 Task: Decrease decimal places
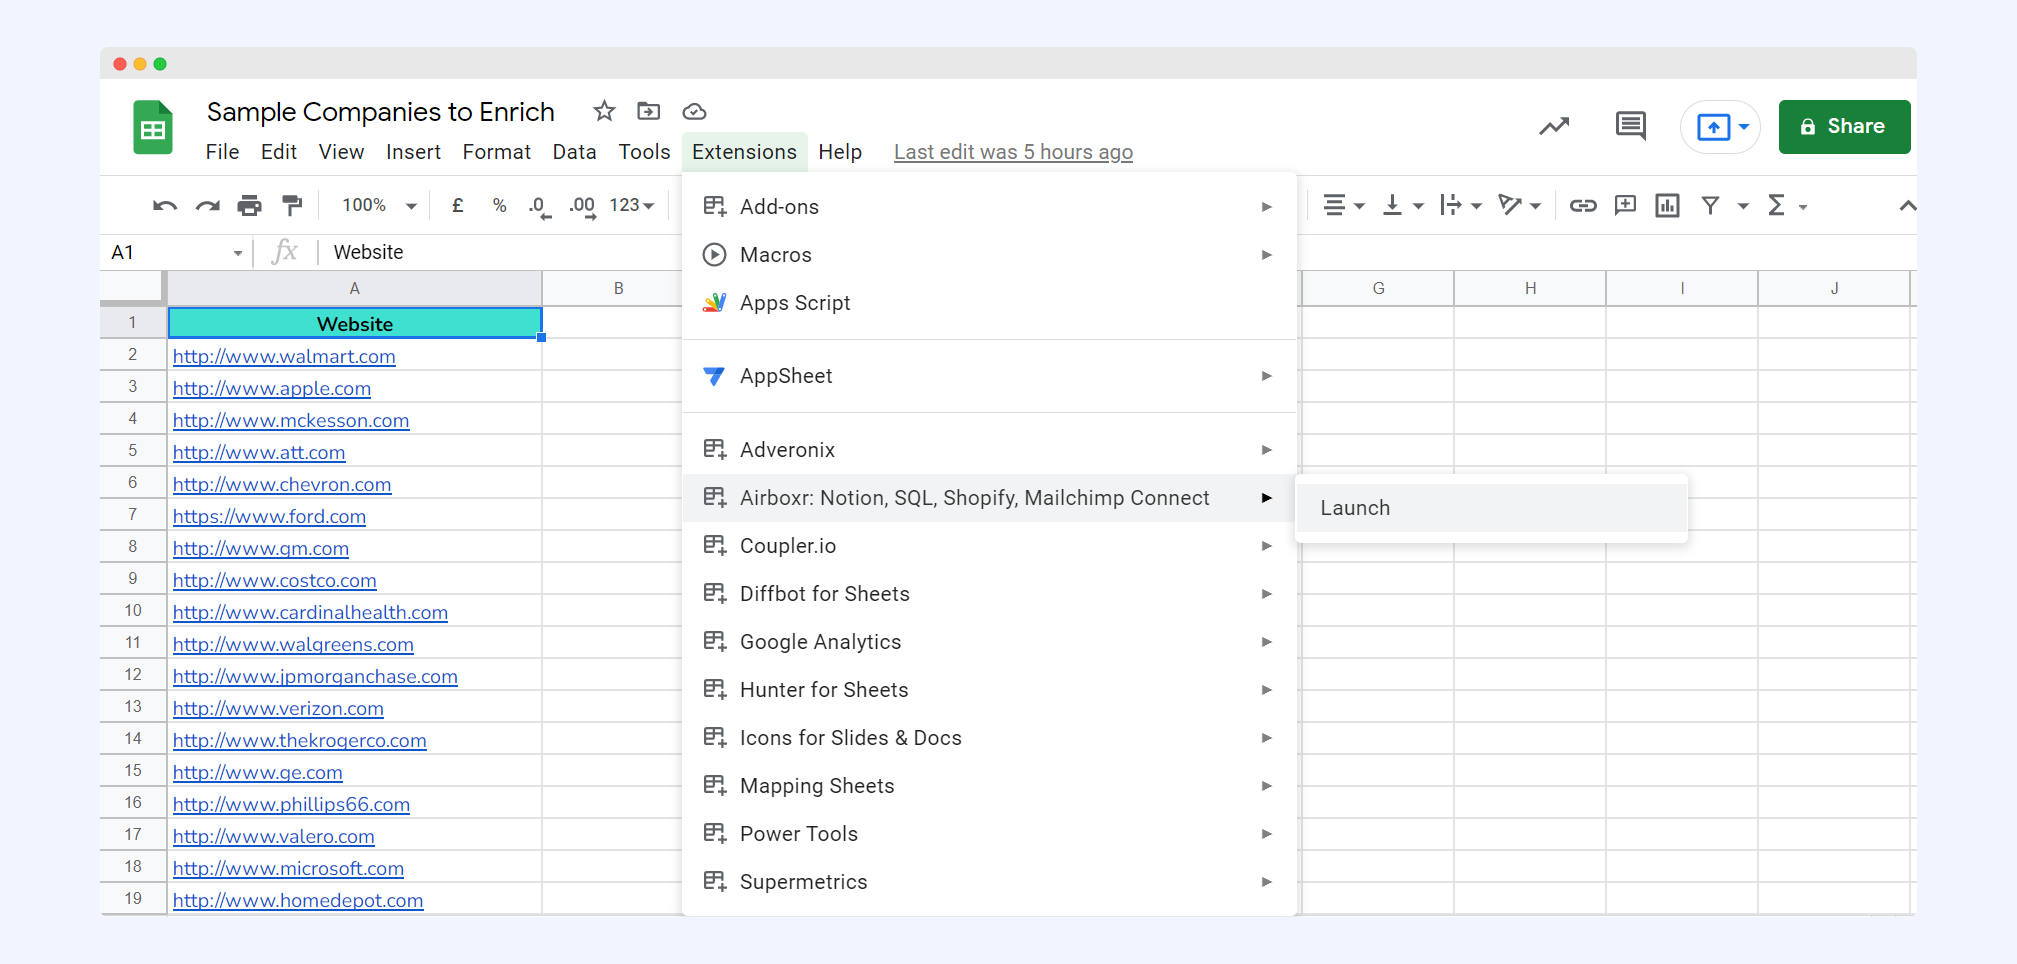539,206
